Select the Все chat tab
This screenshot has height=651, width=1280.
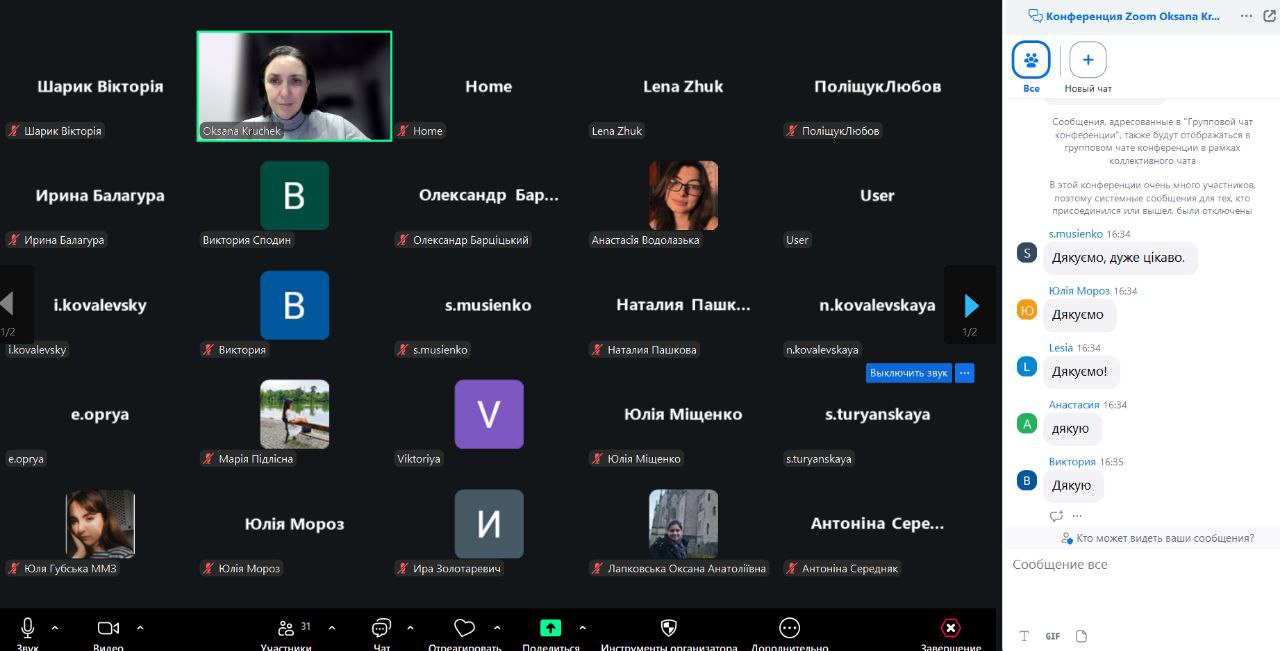(x=1031, y=61)
